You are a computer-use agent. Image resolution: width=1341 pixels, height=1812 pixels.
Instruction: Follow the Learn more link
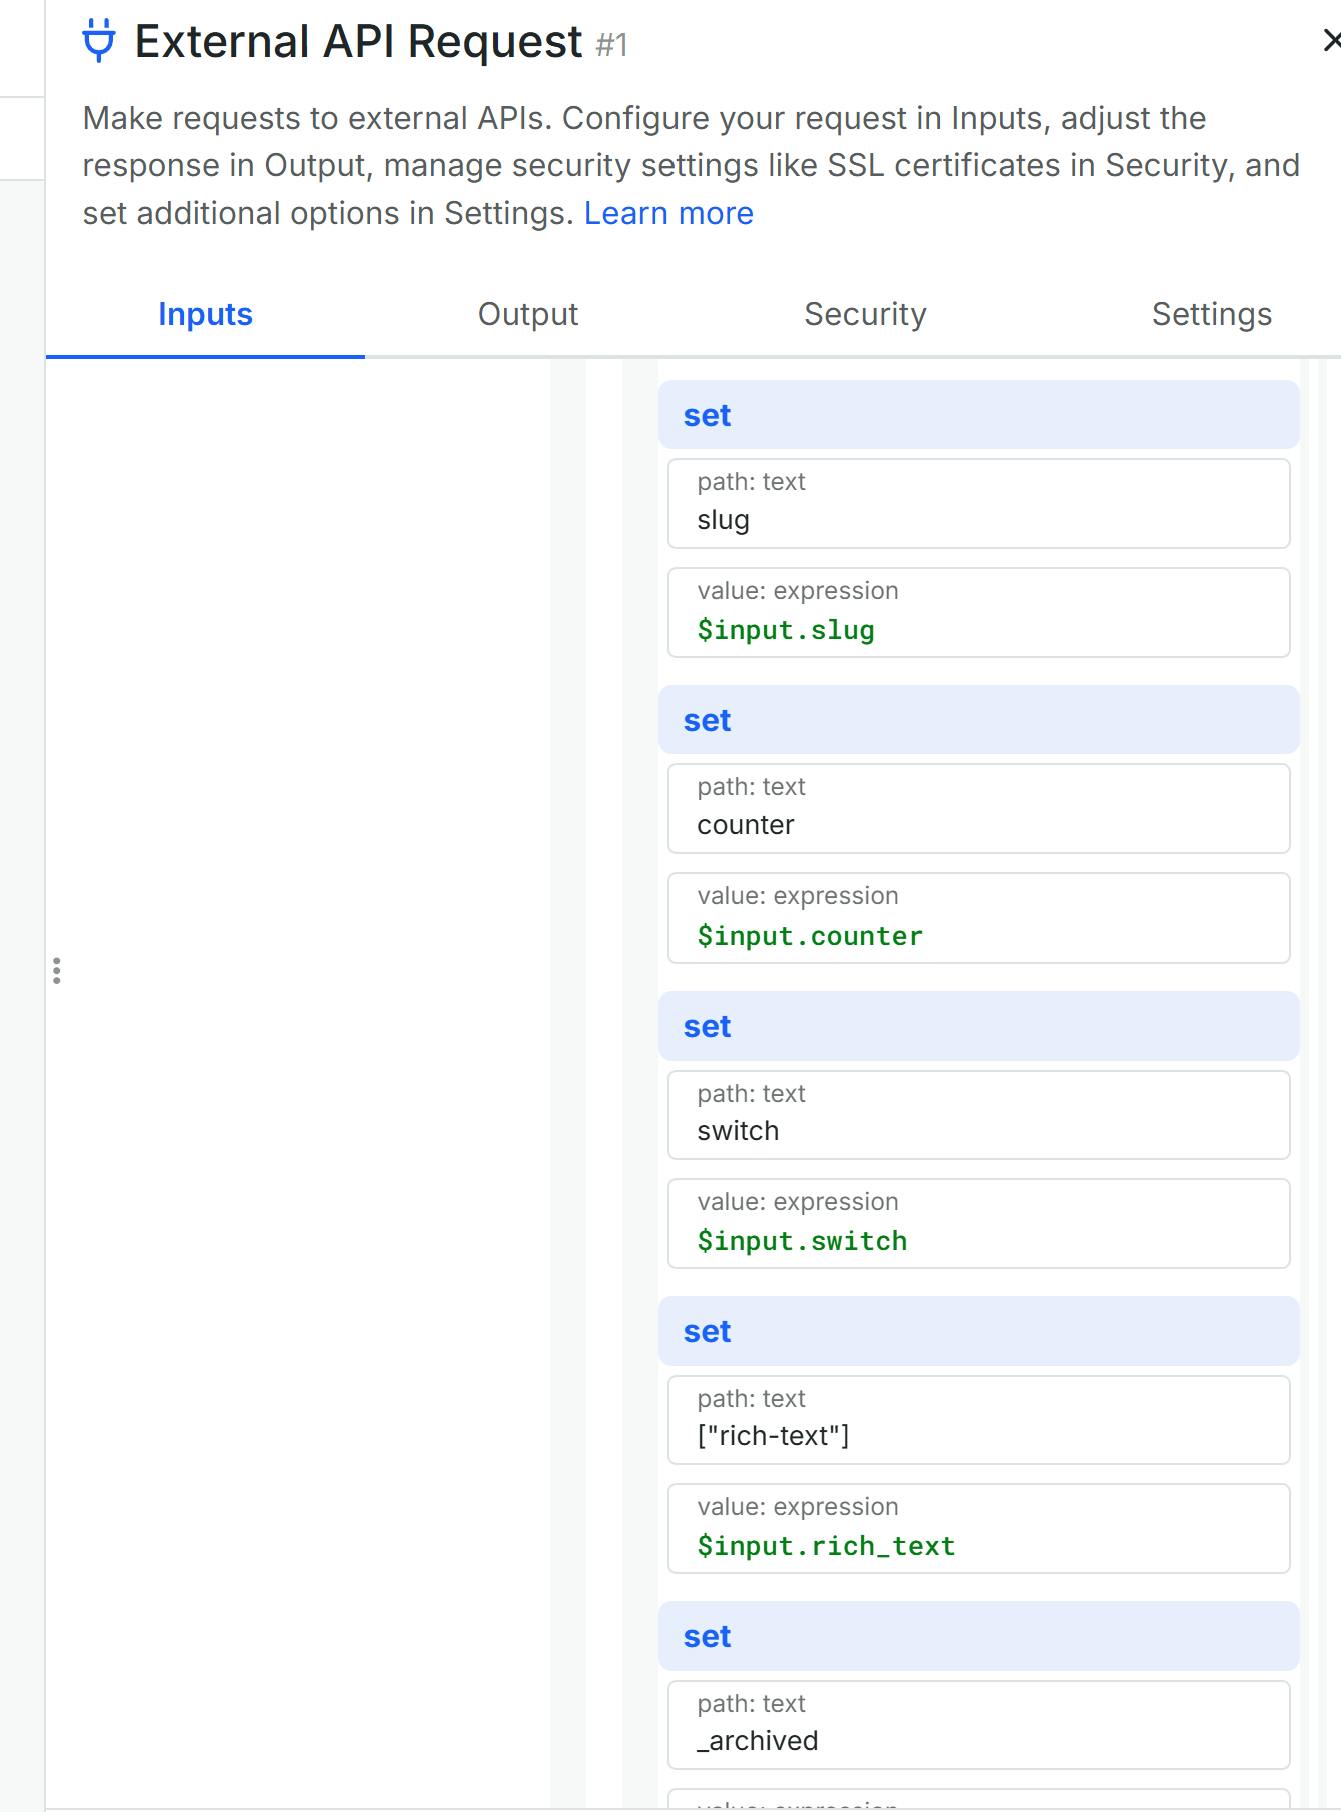(668, 213)
